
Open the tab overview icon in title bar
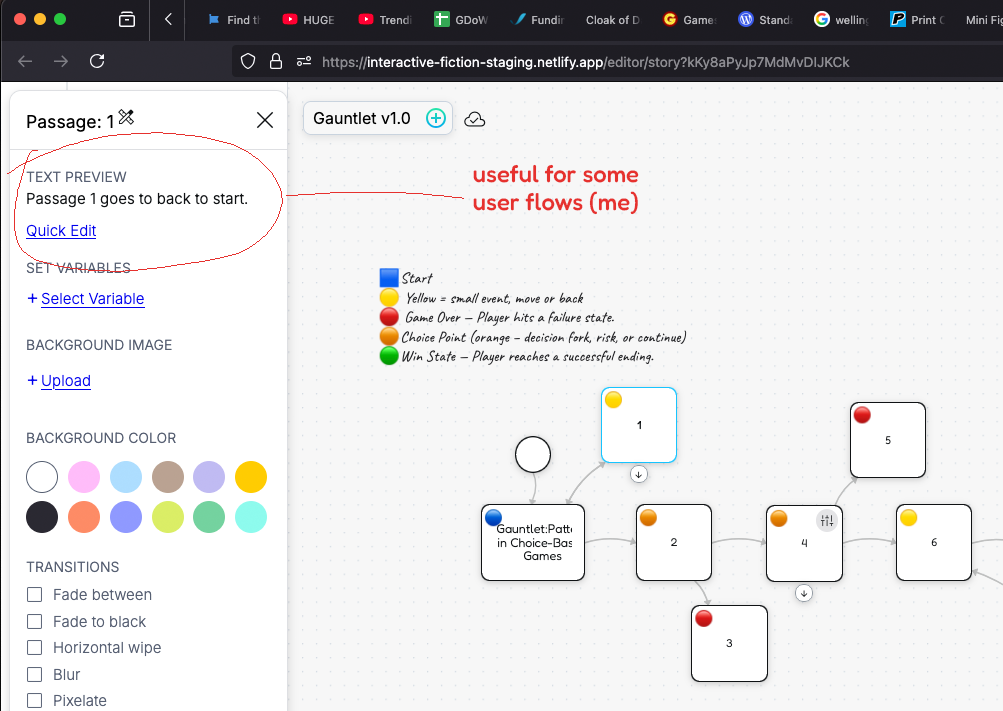127,20
